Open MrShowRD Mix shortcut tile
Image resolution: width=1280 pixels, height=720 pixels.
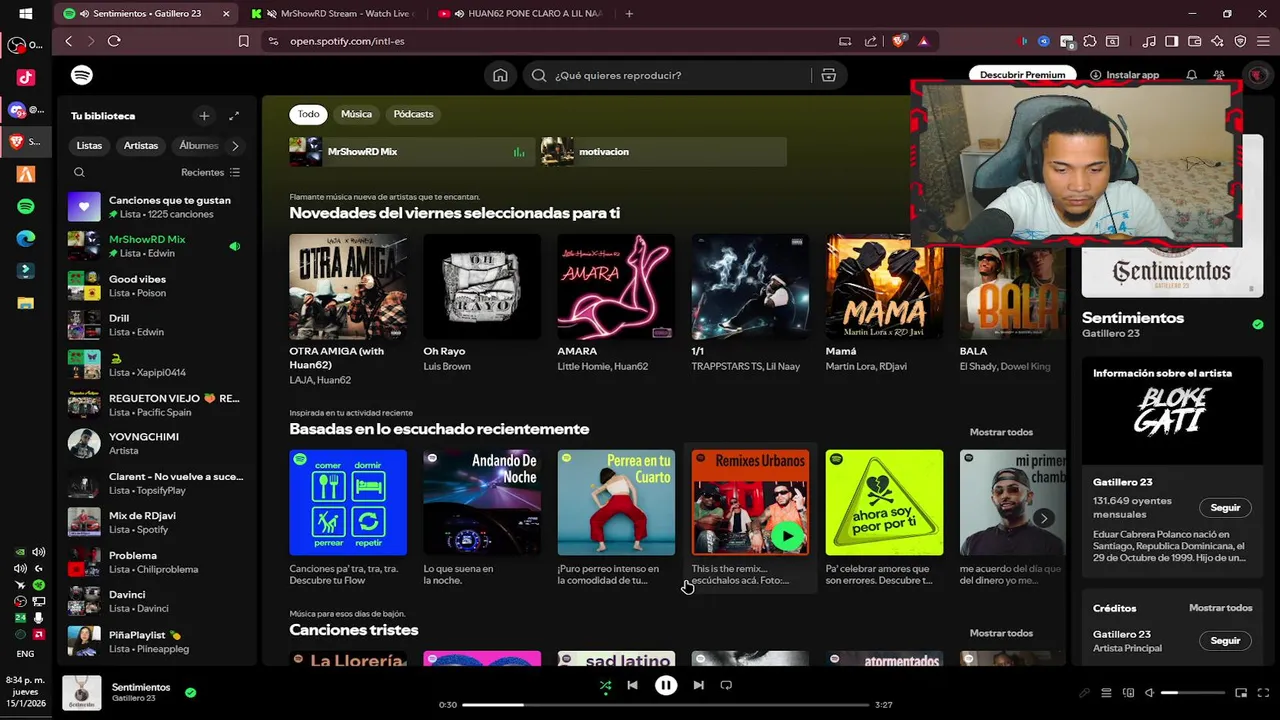[411, 152]
